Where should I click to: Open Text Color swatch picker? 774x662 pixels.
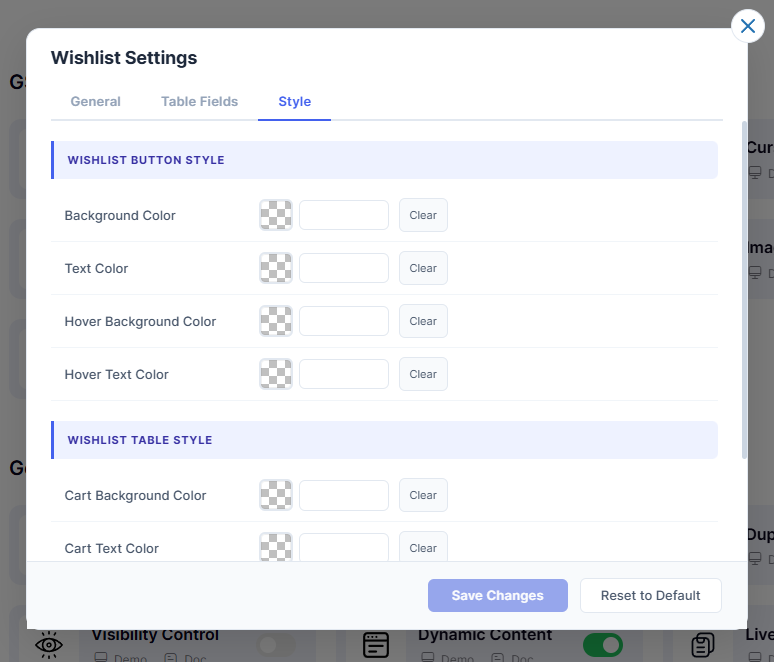[x=276, y=268]
